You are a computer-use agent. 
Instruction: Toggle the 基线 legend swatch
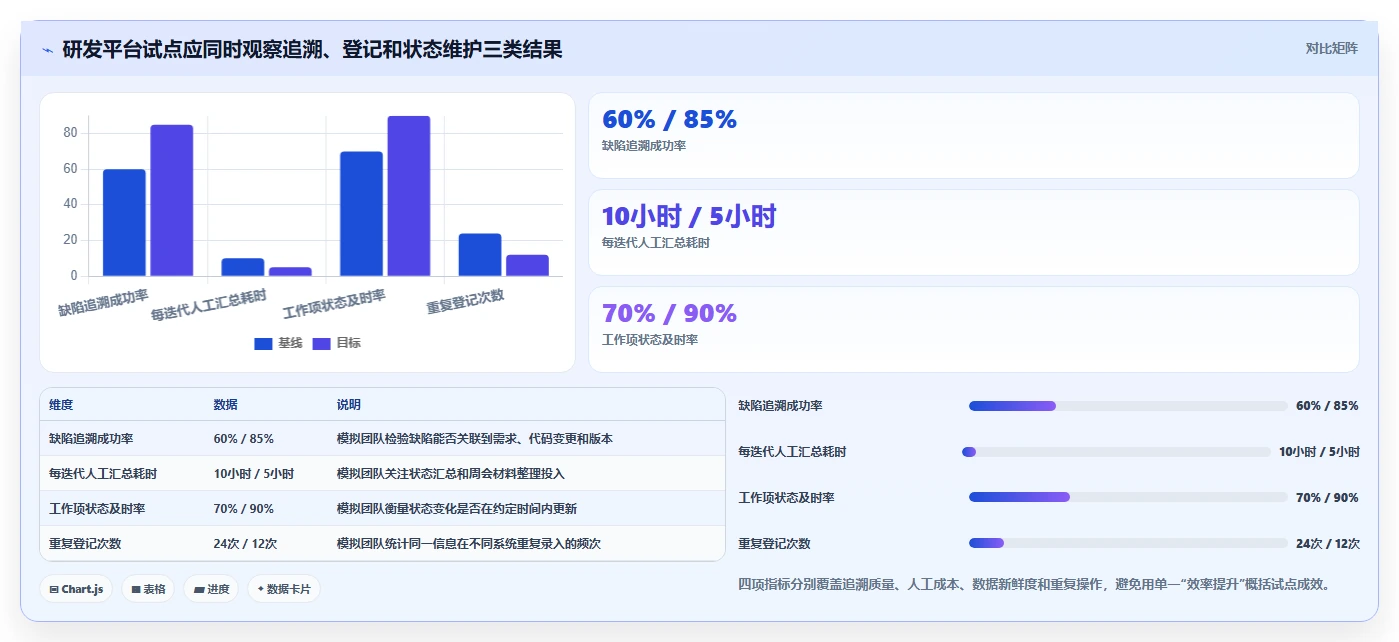click(263, 343)
